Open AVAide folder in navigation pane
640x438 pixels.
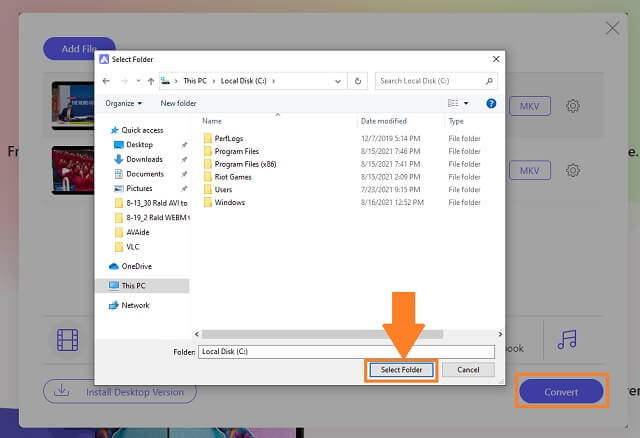pyautogui.click(x=132, y=232)
